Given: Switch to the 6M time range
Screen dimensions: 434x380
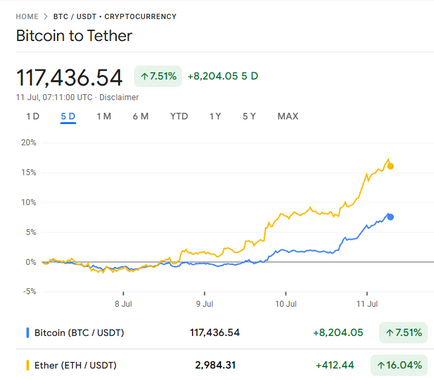Looking at the screenshot, I should point(140,116).
